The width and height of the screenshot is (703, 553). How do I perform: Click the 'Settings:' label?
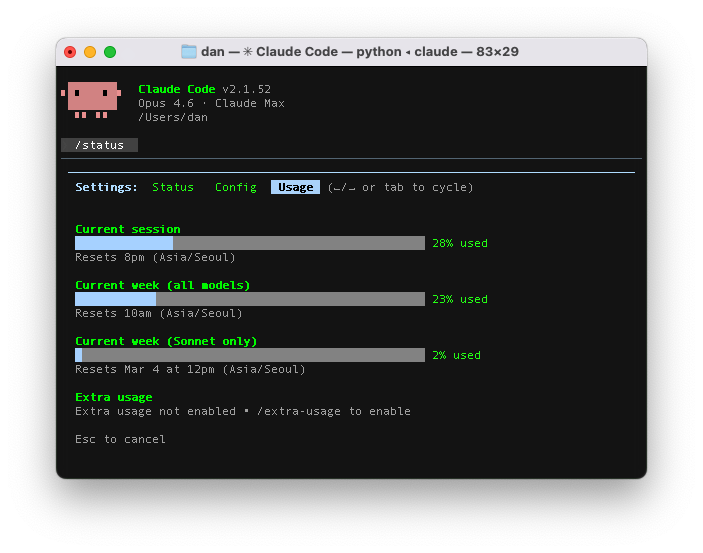(106, 187)
